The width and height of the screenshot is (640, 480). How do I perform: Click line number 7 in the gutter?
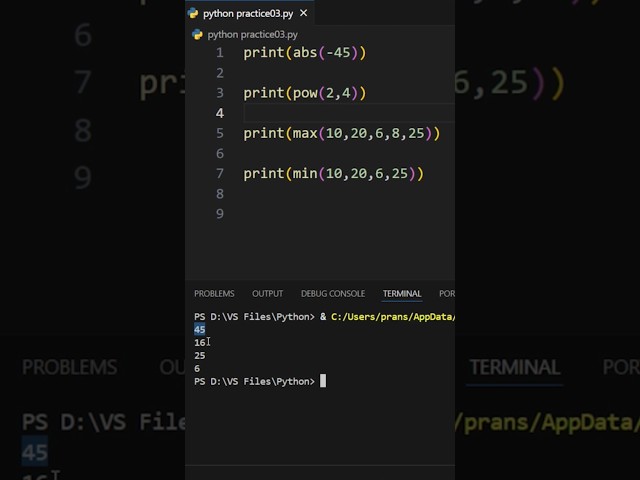coord(220,174)
